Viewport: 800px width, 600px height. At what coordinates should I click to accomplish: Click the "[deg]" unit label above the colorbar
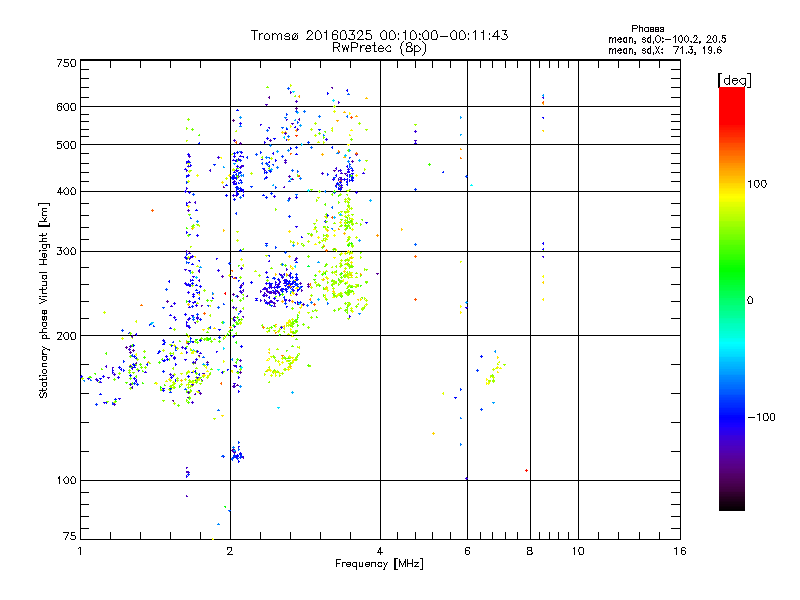click(734, 80)
